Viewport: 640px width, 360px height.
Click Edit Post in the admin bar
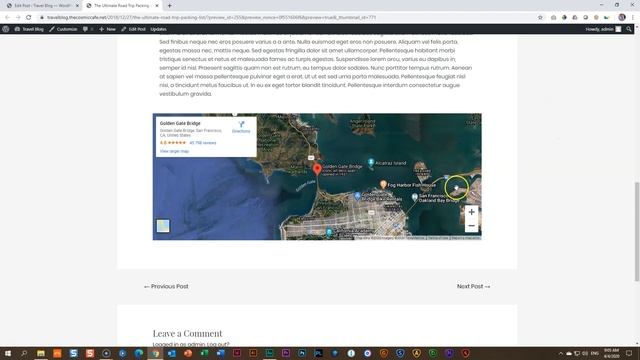click(x=133, y=29)
